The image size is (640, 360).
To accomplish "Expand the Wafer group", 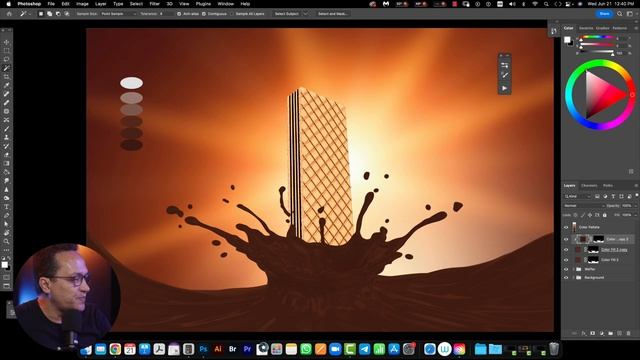I will (x=573, y=269).
